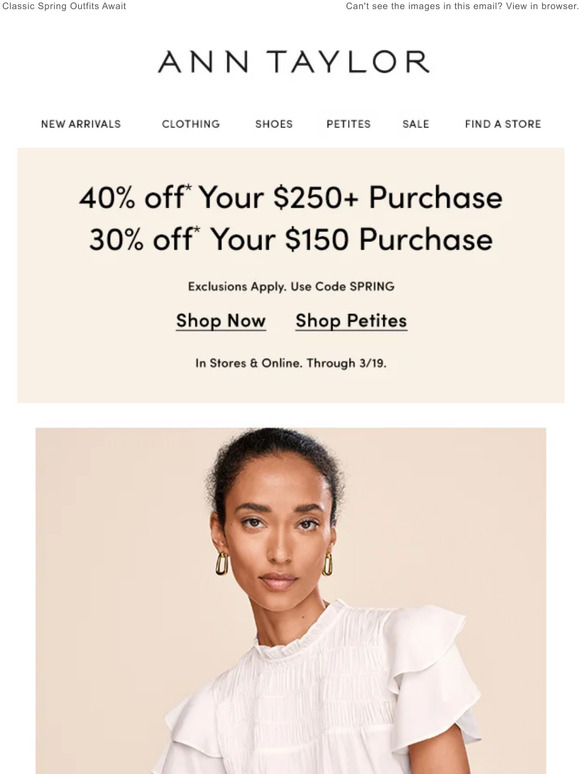Click the Shop Now link
The width and height of the screenshot is (580, 774).
(x=221, y=321)
